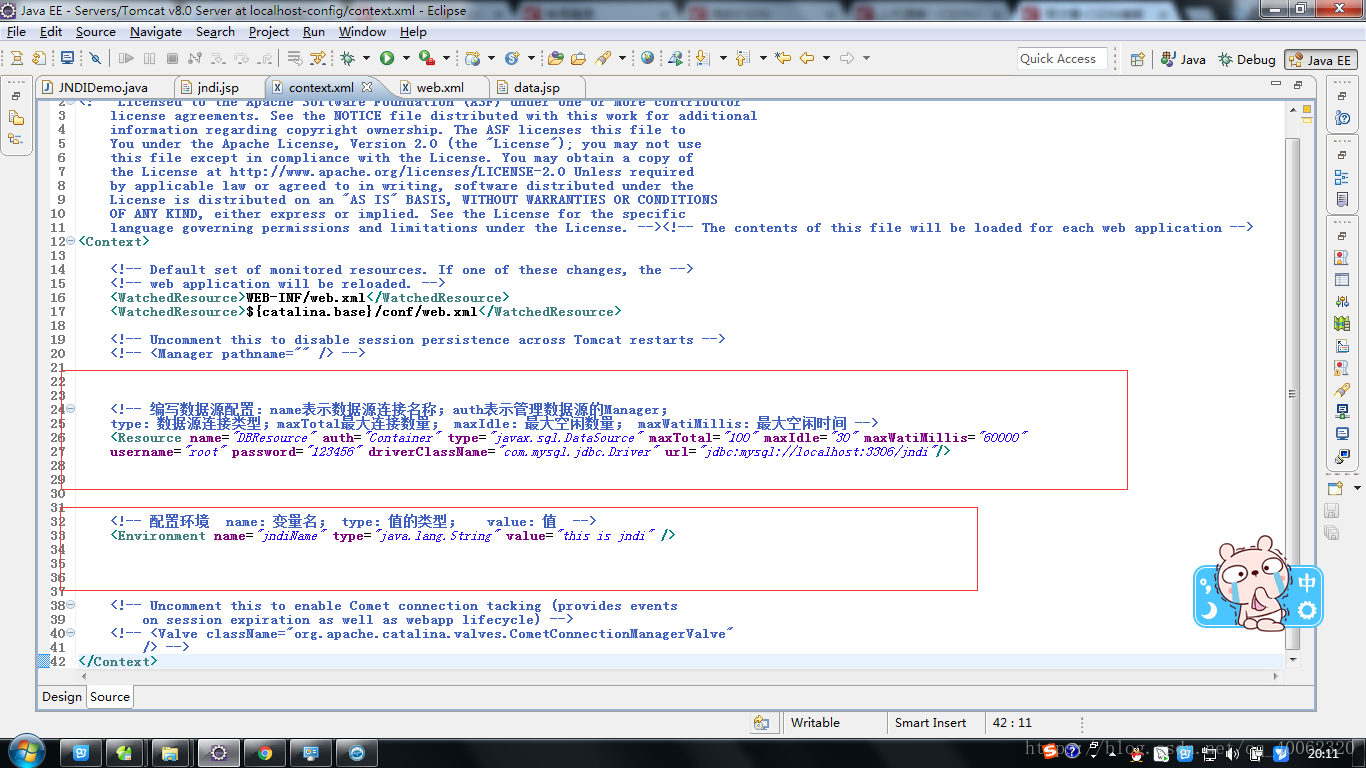The height and width of the screenshot is (768, 1366).
Task: Switch to the Design editor tab
Action: coord(62,697)
